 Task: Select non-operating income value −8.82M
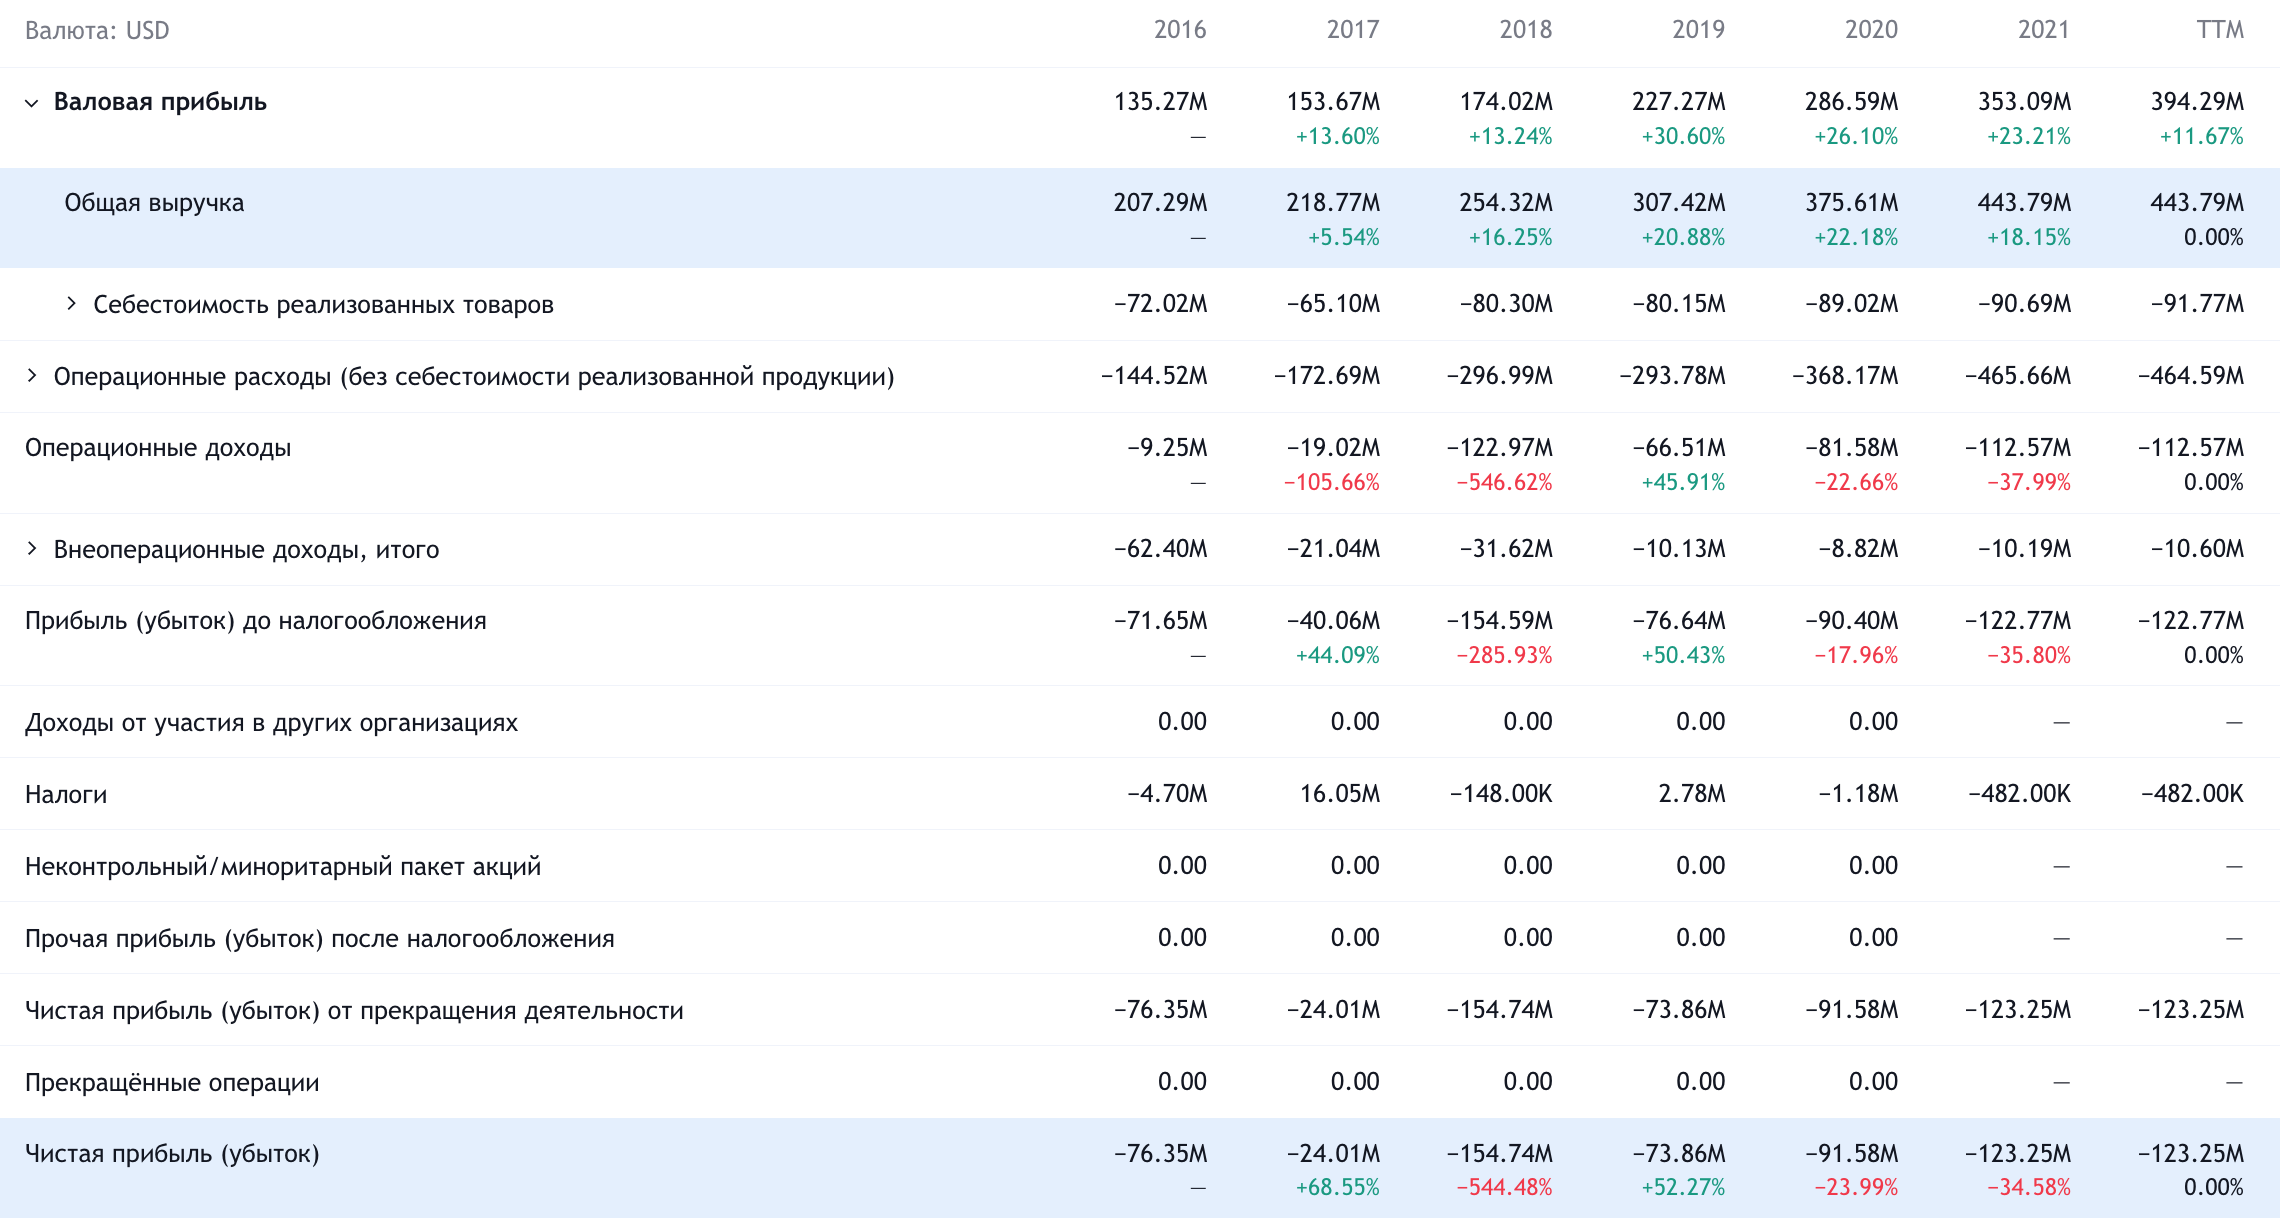1858,549
